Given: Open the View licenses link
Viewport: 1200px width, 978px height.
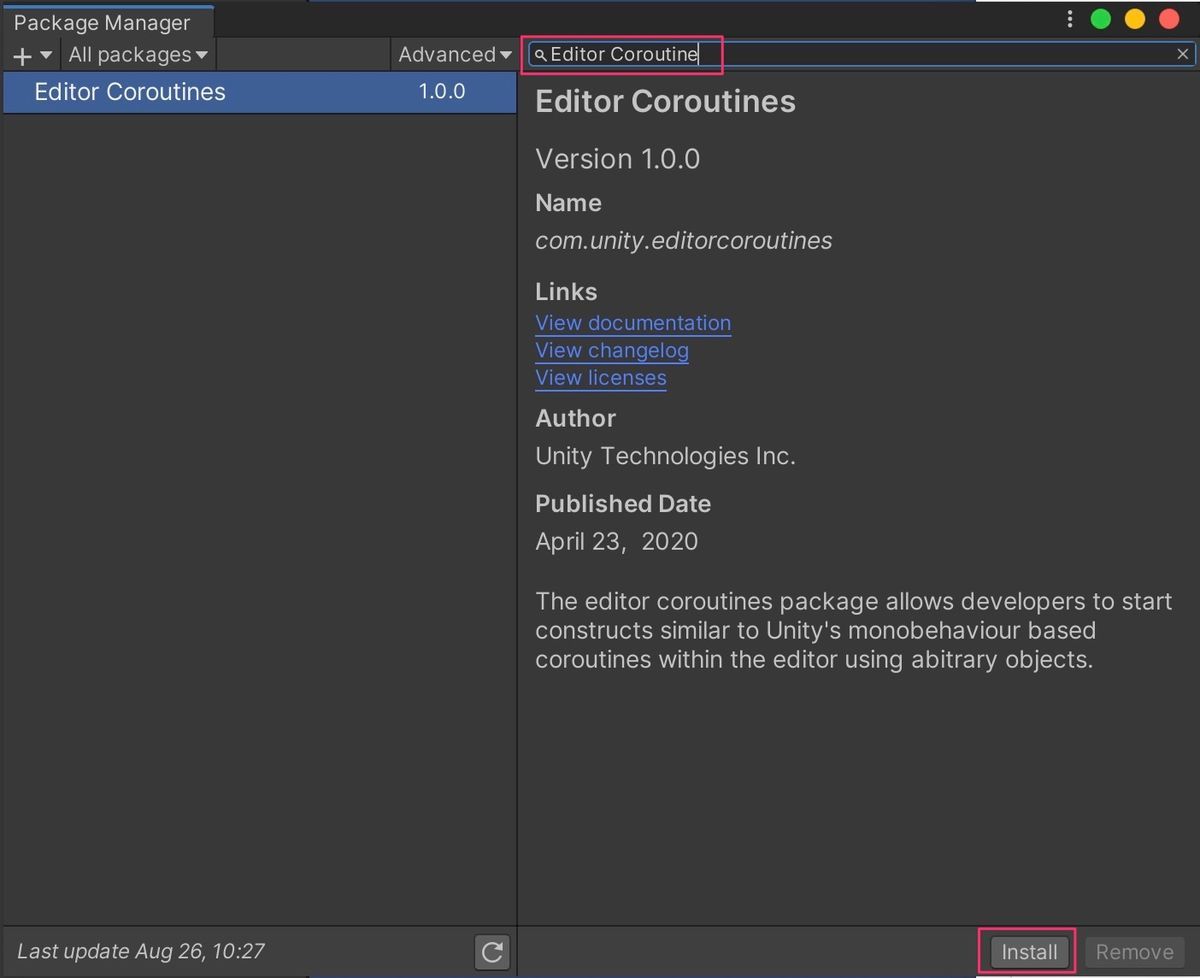Looking at the screenshot, I should 601,378.
